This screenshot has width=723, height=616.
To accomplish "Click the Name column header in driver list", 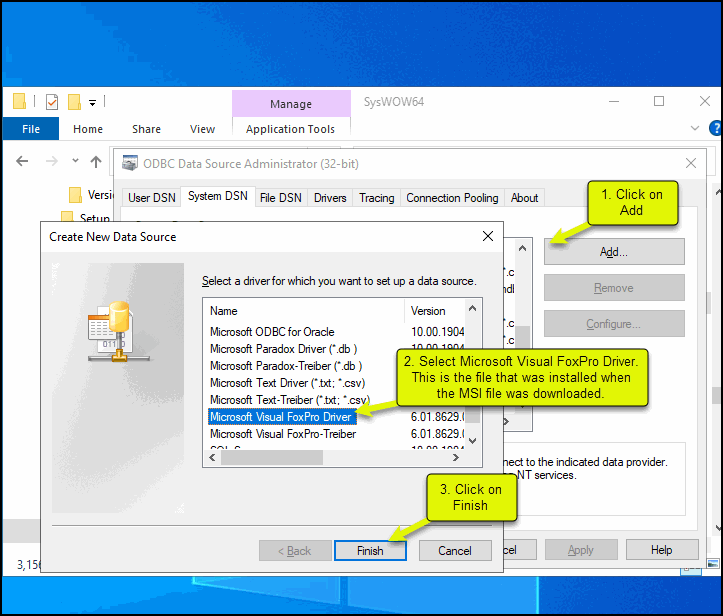I will pos(304,311).
